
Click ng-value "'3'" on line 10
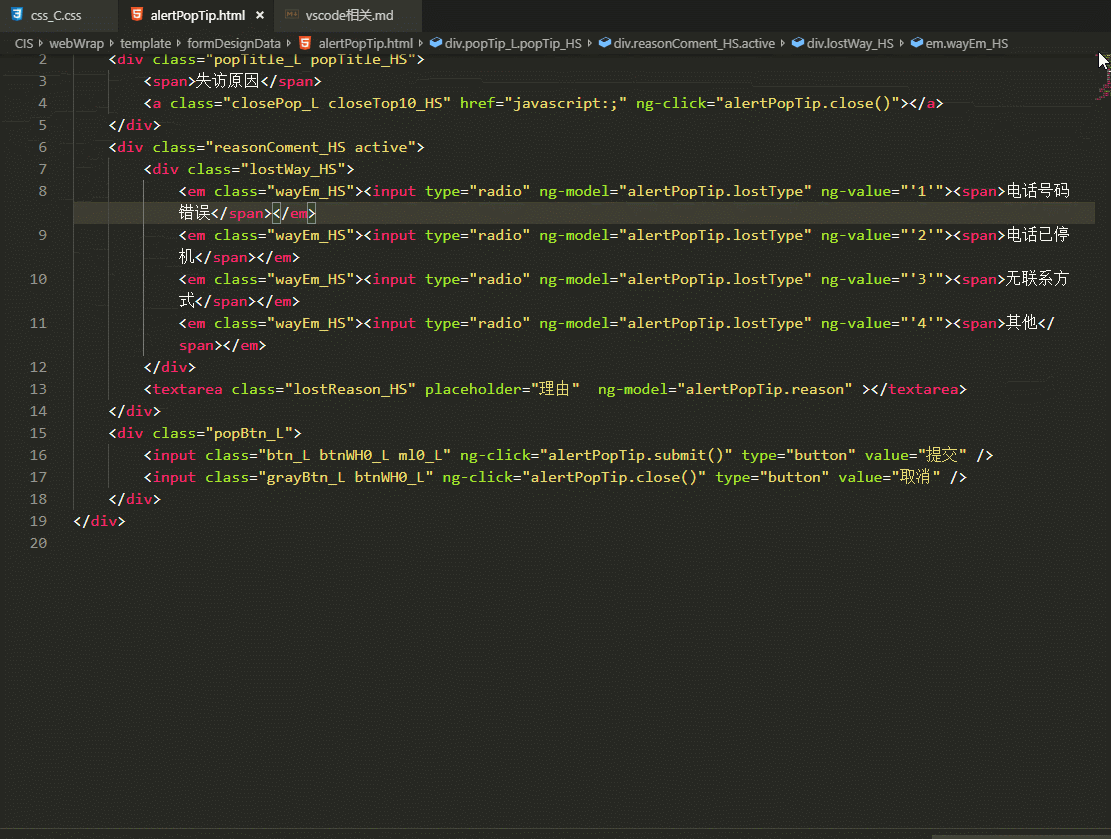(x=922, y=278)
